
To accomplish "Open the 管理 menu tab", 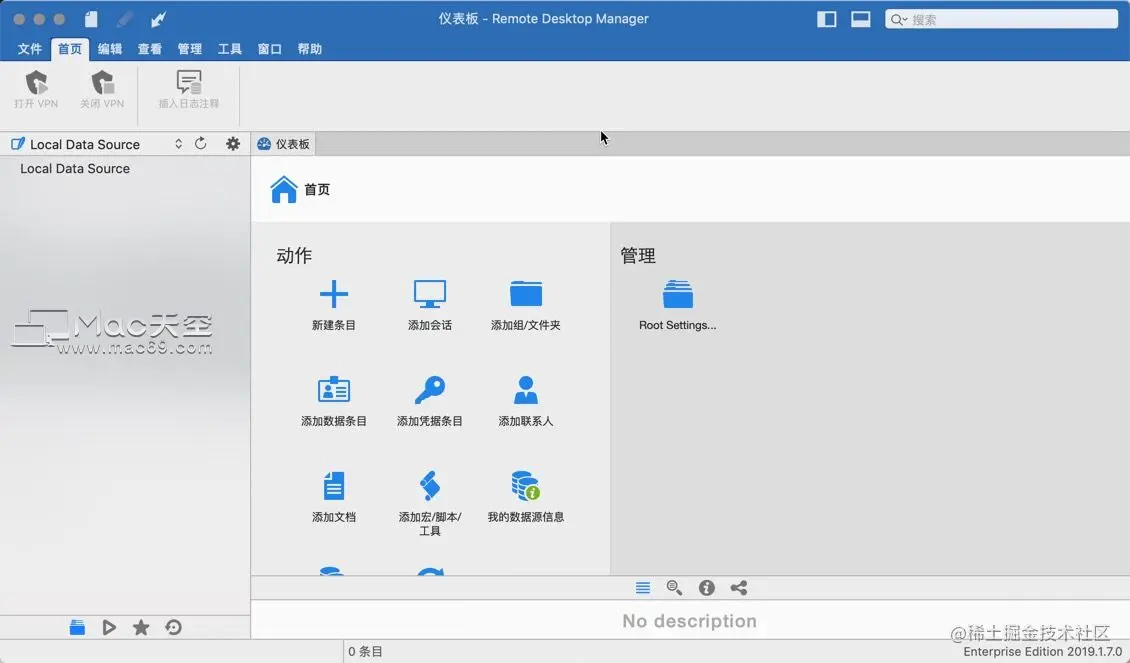I will 190,49.
